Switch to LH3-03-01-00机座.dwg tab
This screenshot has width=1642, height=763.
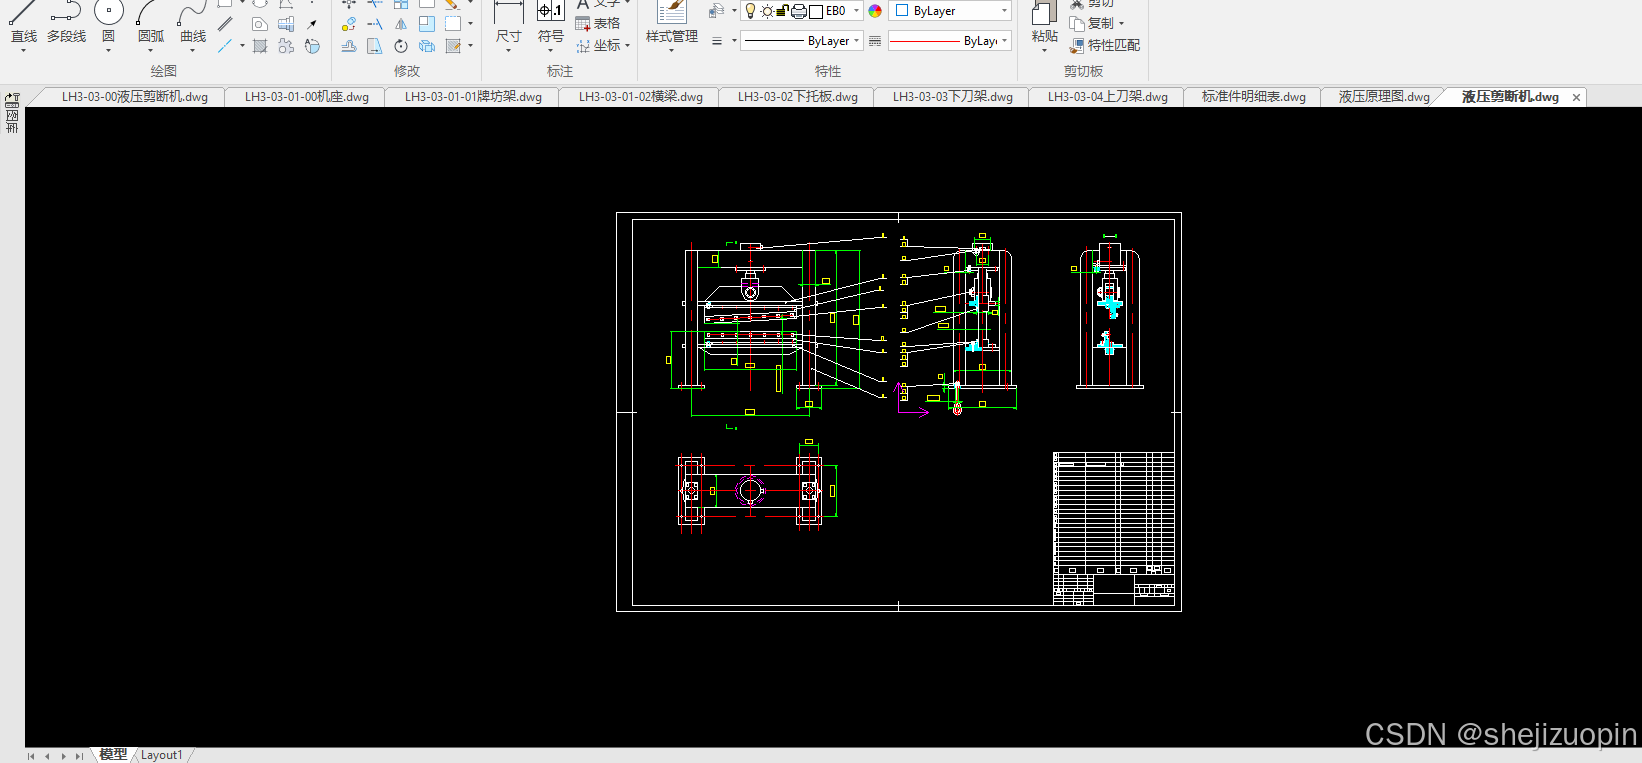click(x=306, y=97)
